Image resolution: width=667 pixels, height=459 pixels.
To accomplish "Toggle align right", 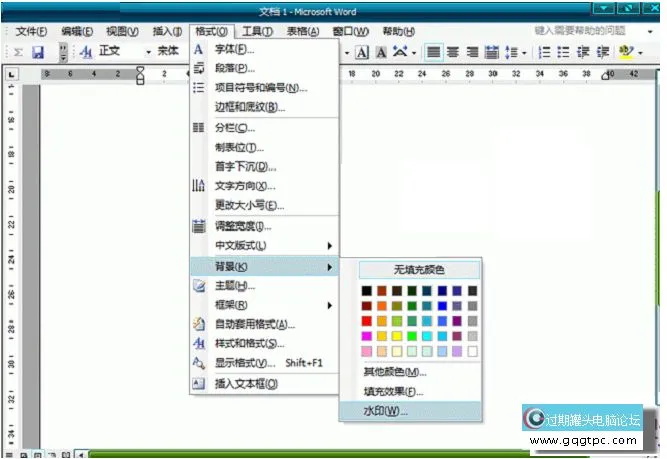I will tap(472, 52).
